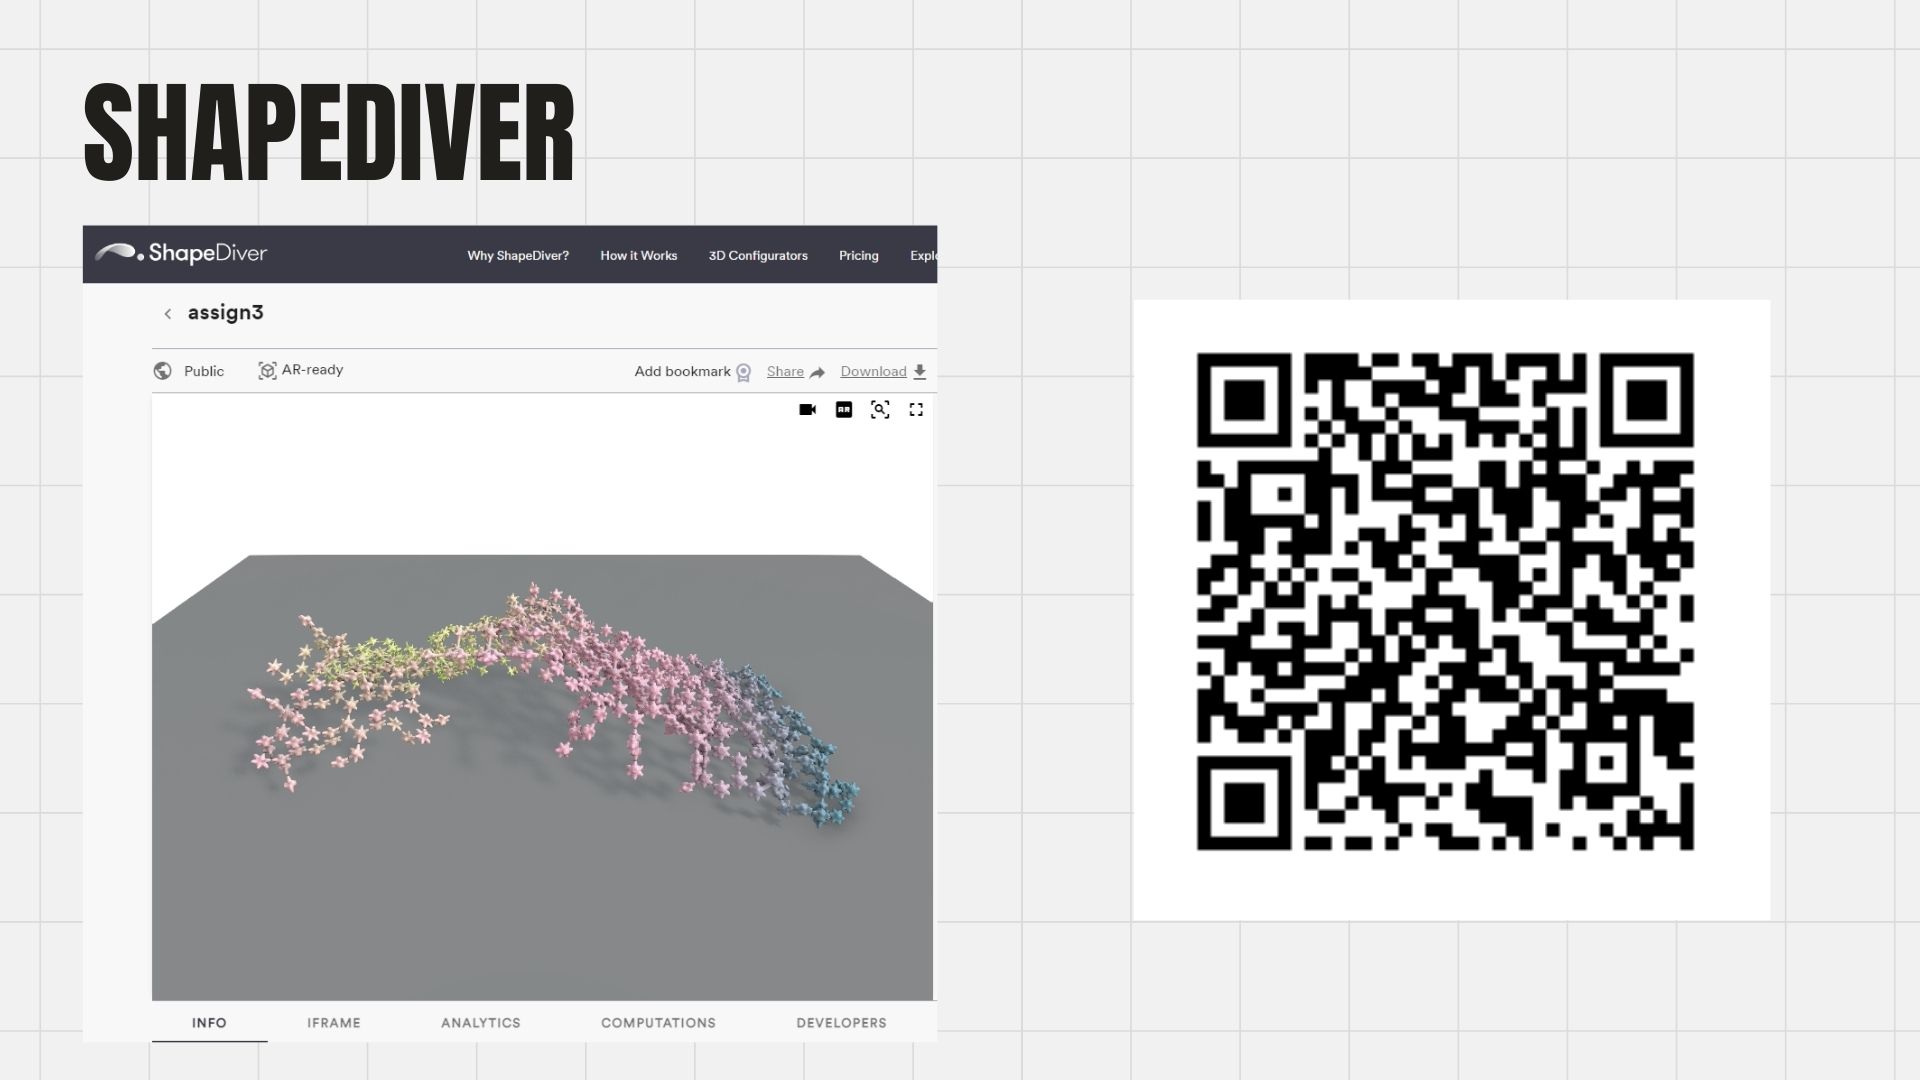
Task: Open the COMPUTATIONS tab
Action: 658,1023
